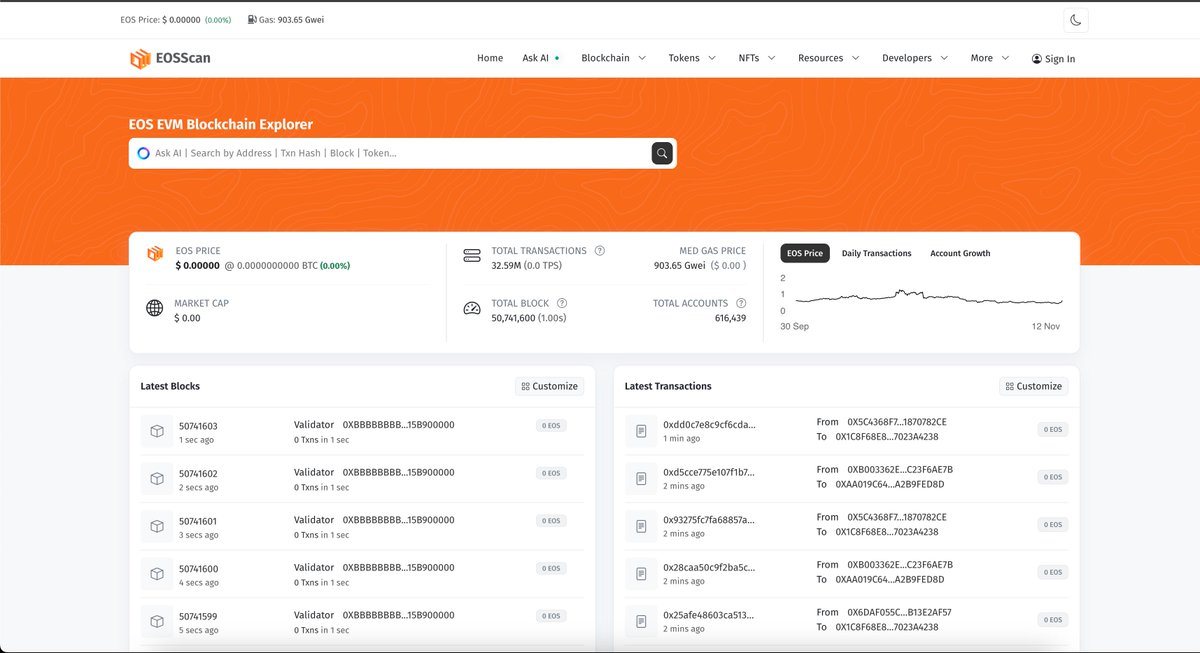1200x653 pixels.
Task: Click 32.59M total transactions value
Action: [507, 266]
